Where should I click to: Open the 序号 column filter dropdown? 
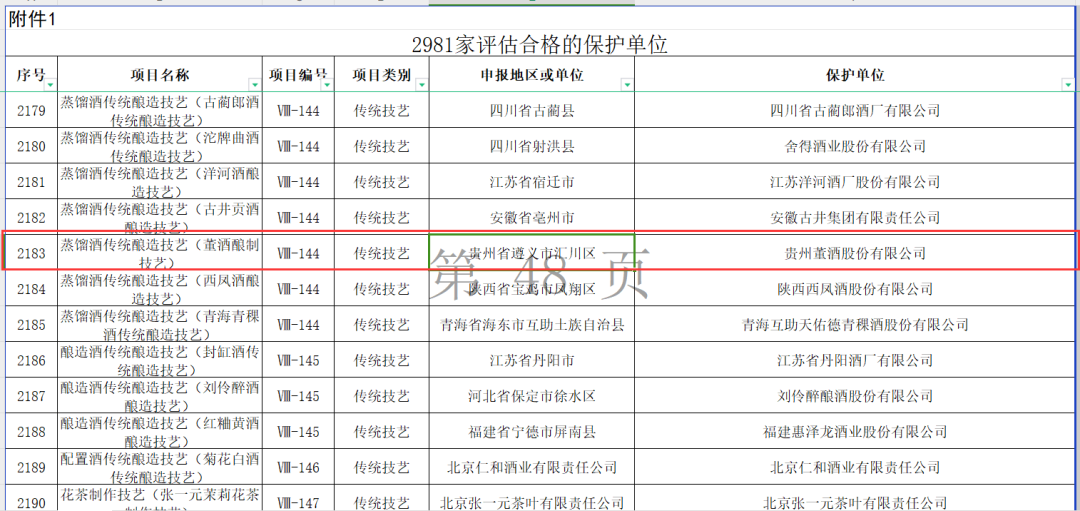pos(49,86)
